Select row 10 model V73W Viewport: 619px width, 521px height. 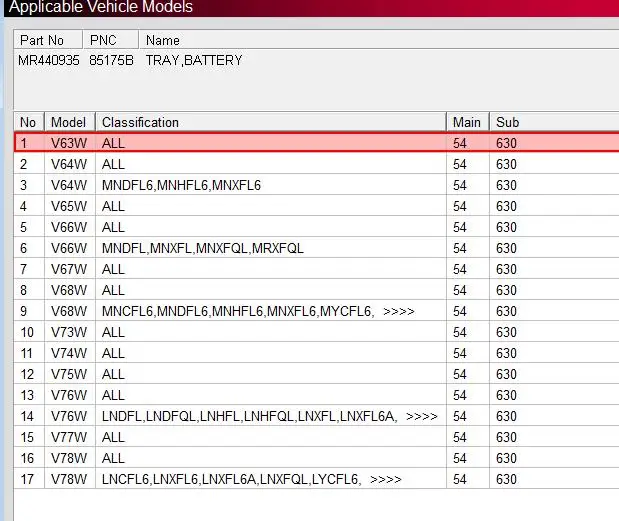pyautogui.click(x=69, y=332)
